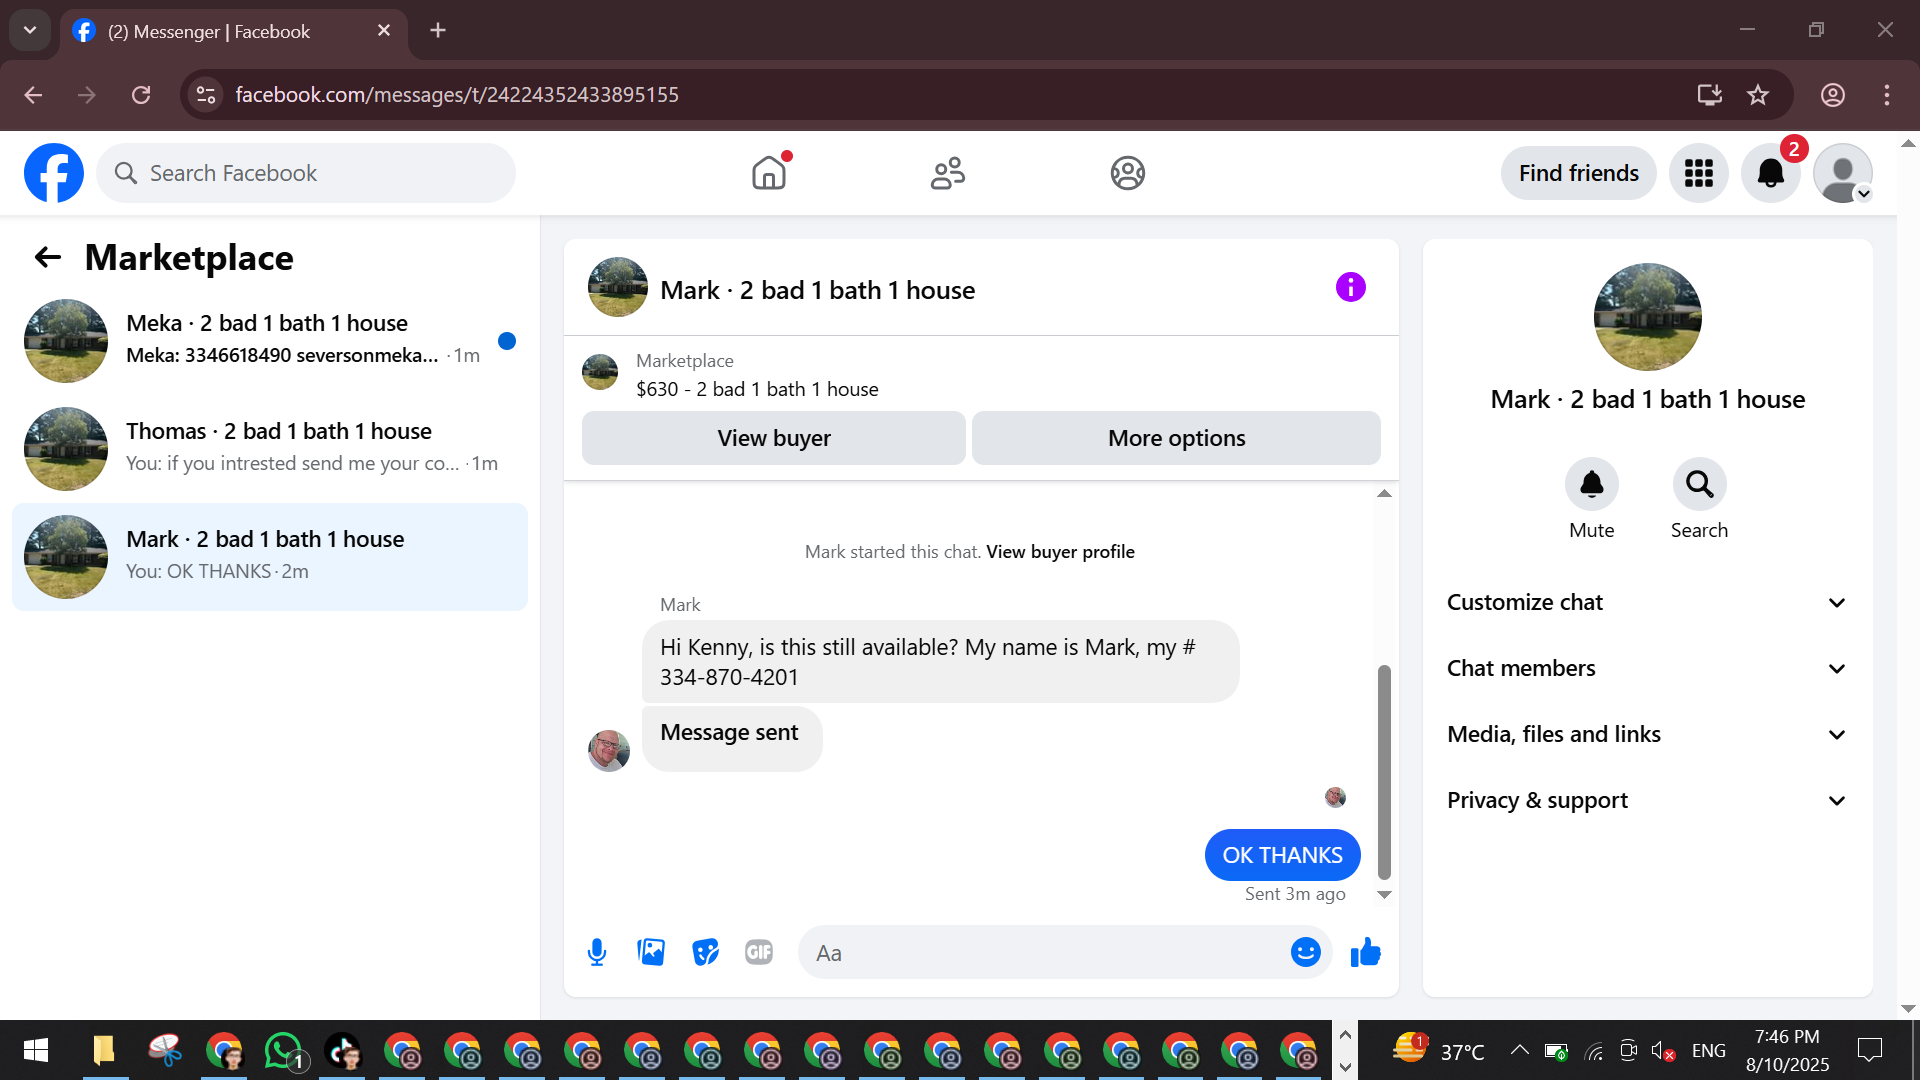Open the sticker picker icon

tap(705, 952)
